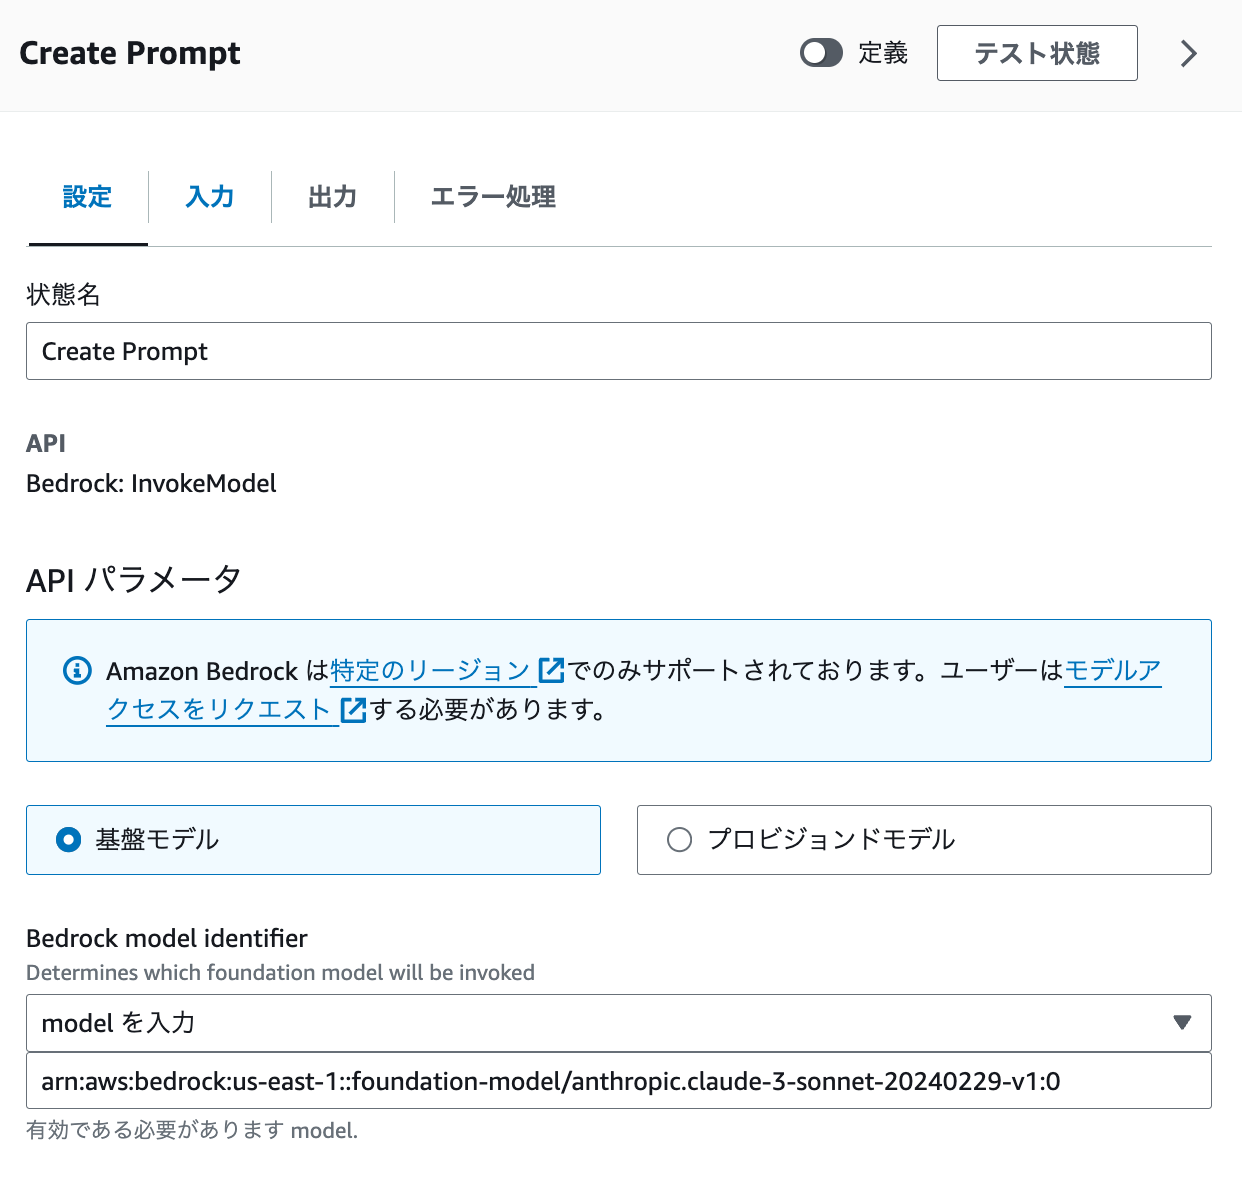
Task: Click the API パラメータ heading
Action: [x=134, y=579]
